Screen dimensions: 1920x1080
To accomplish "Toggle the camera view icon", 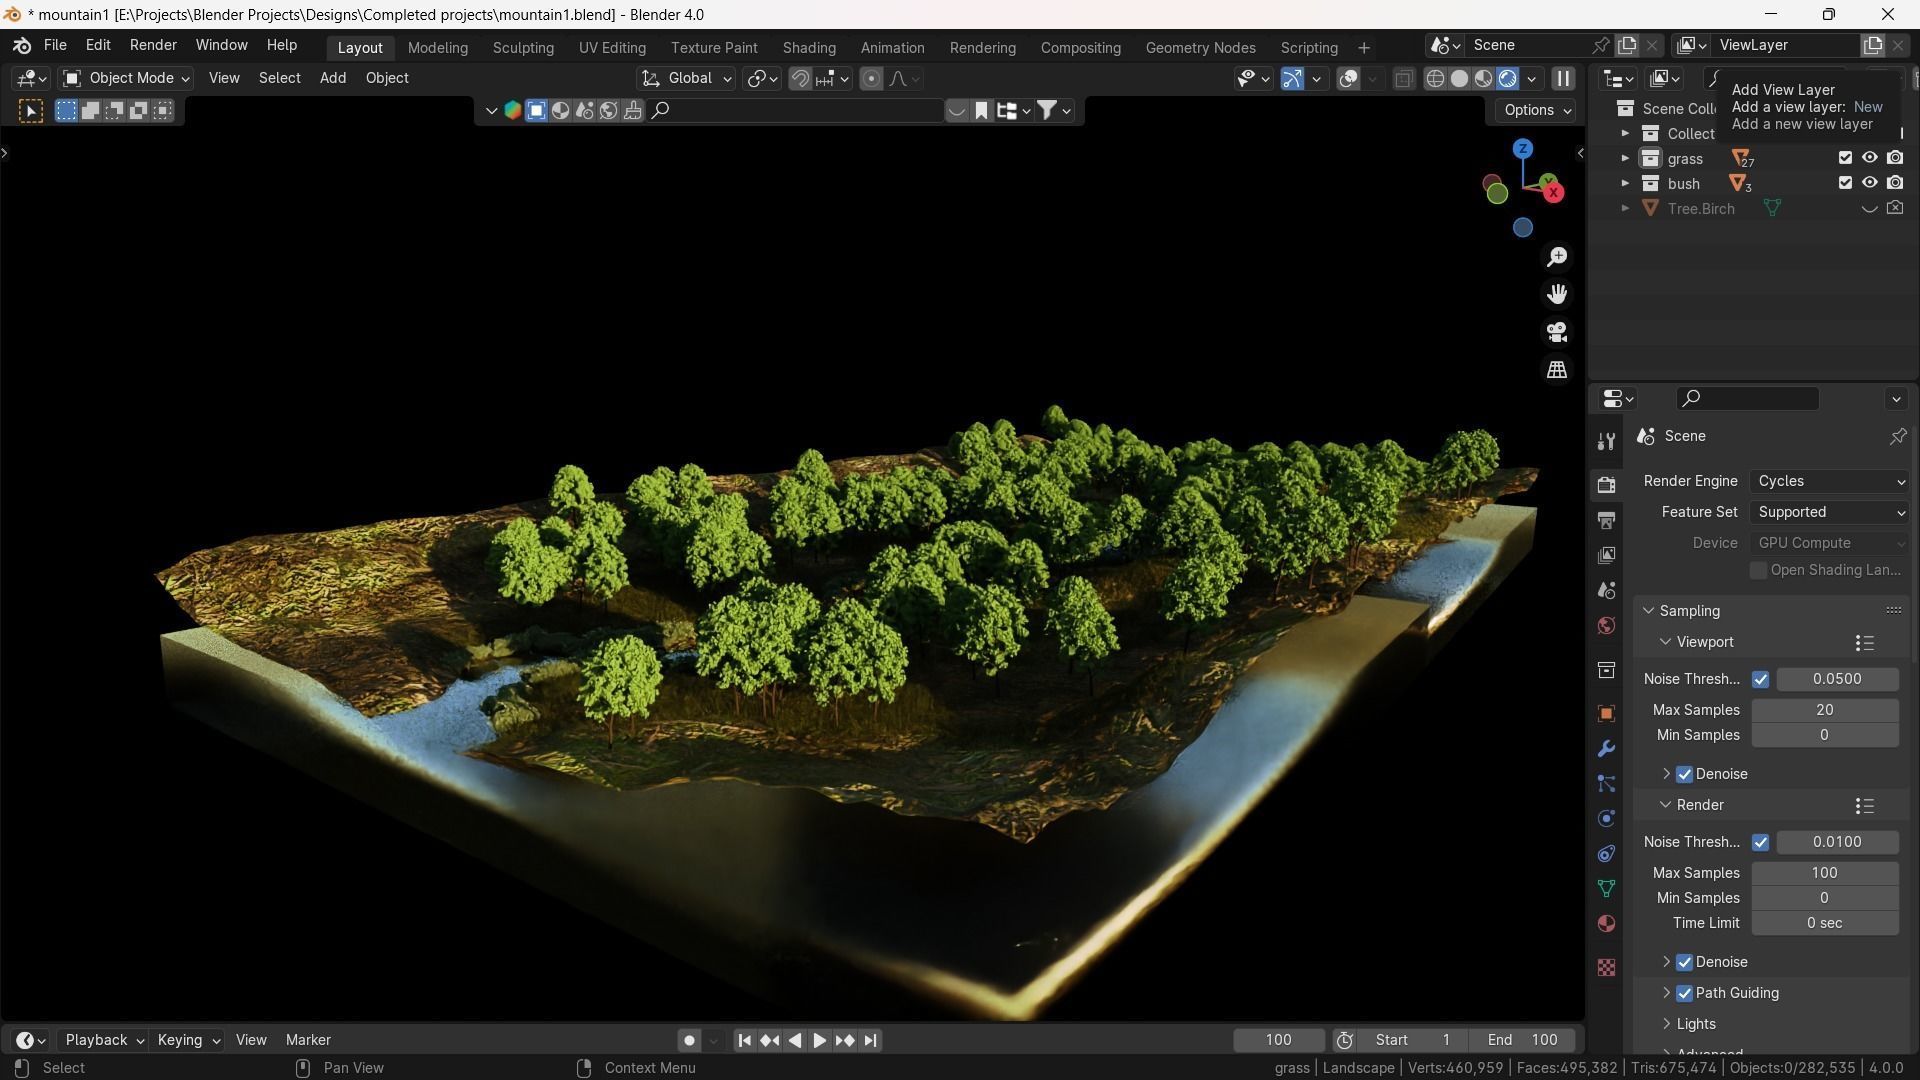I will [1557, 332].
